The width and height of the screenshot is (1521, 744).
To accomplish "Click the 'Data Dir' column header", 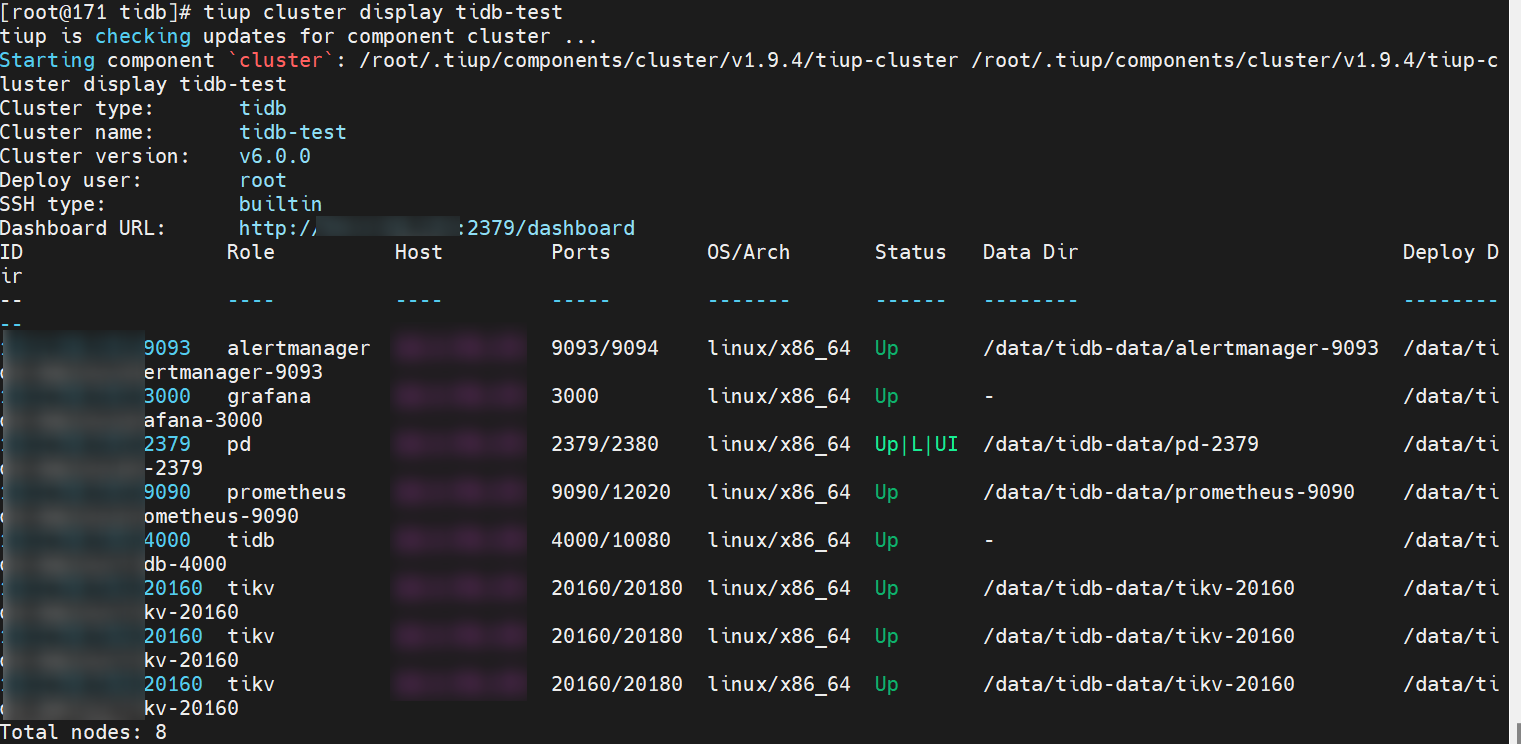I will (1031, 252).
